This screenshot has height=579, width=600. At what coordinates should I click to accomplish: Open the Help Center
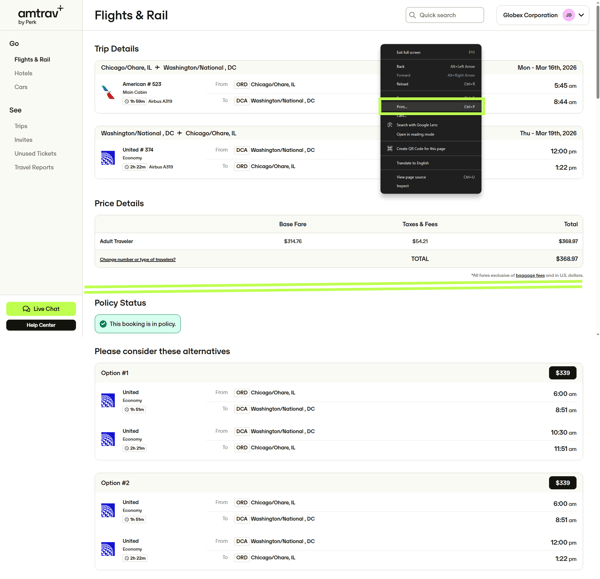[41, 325]
